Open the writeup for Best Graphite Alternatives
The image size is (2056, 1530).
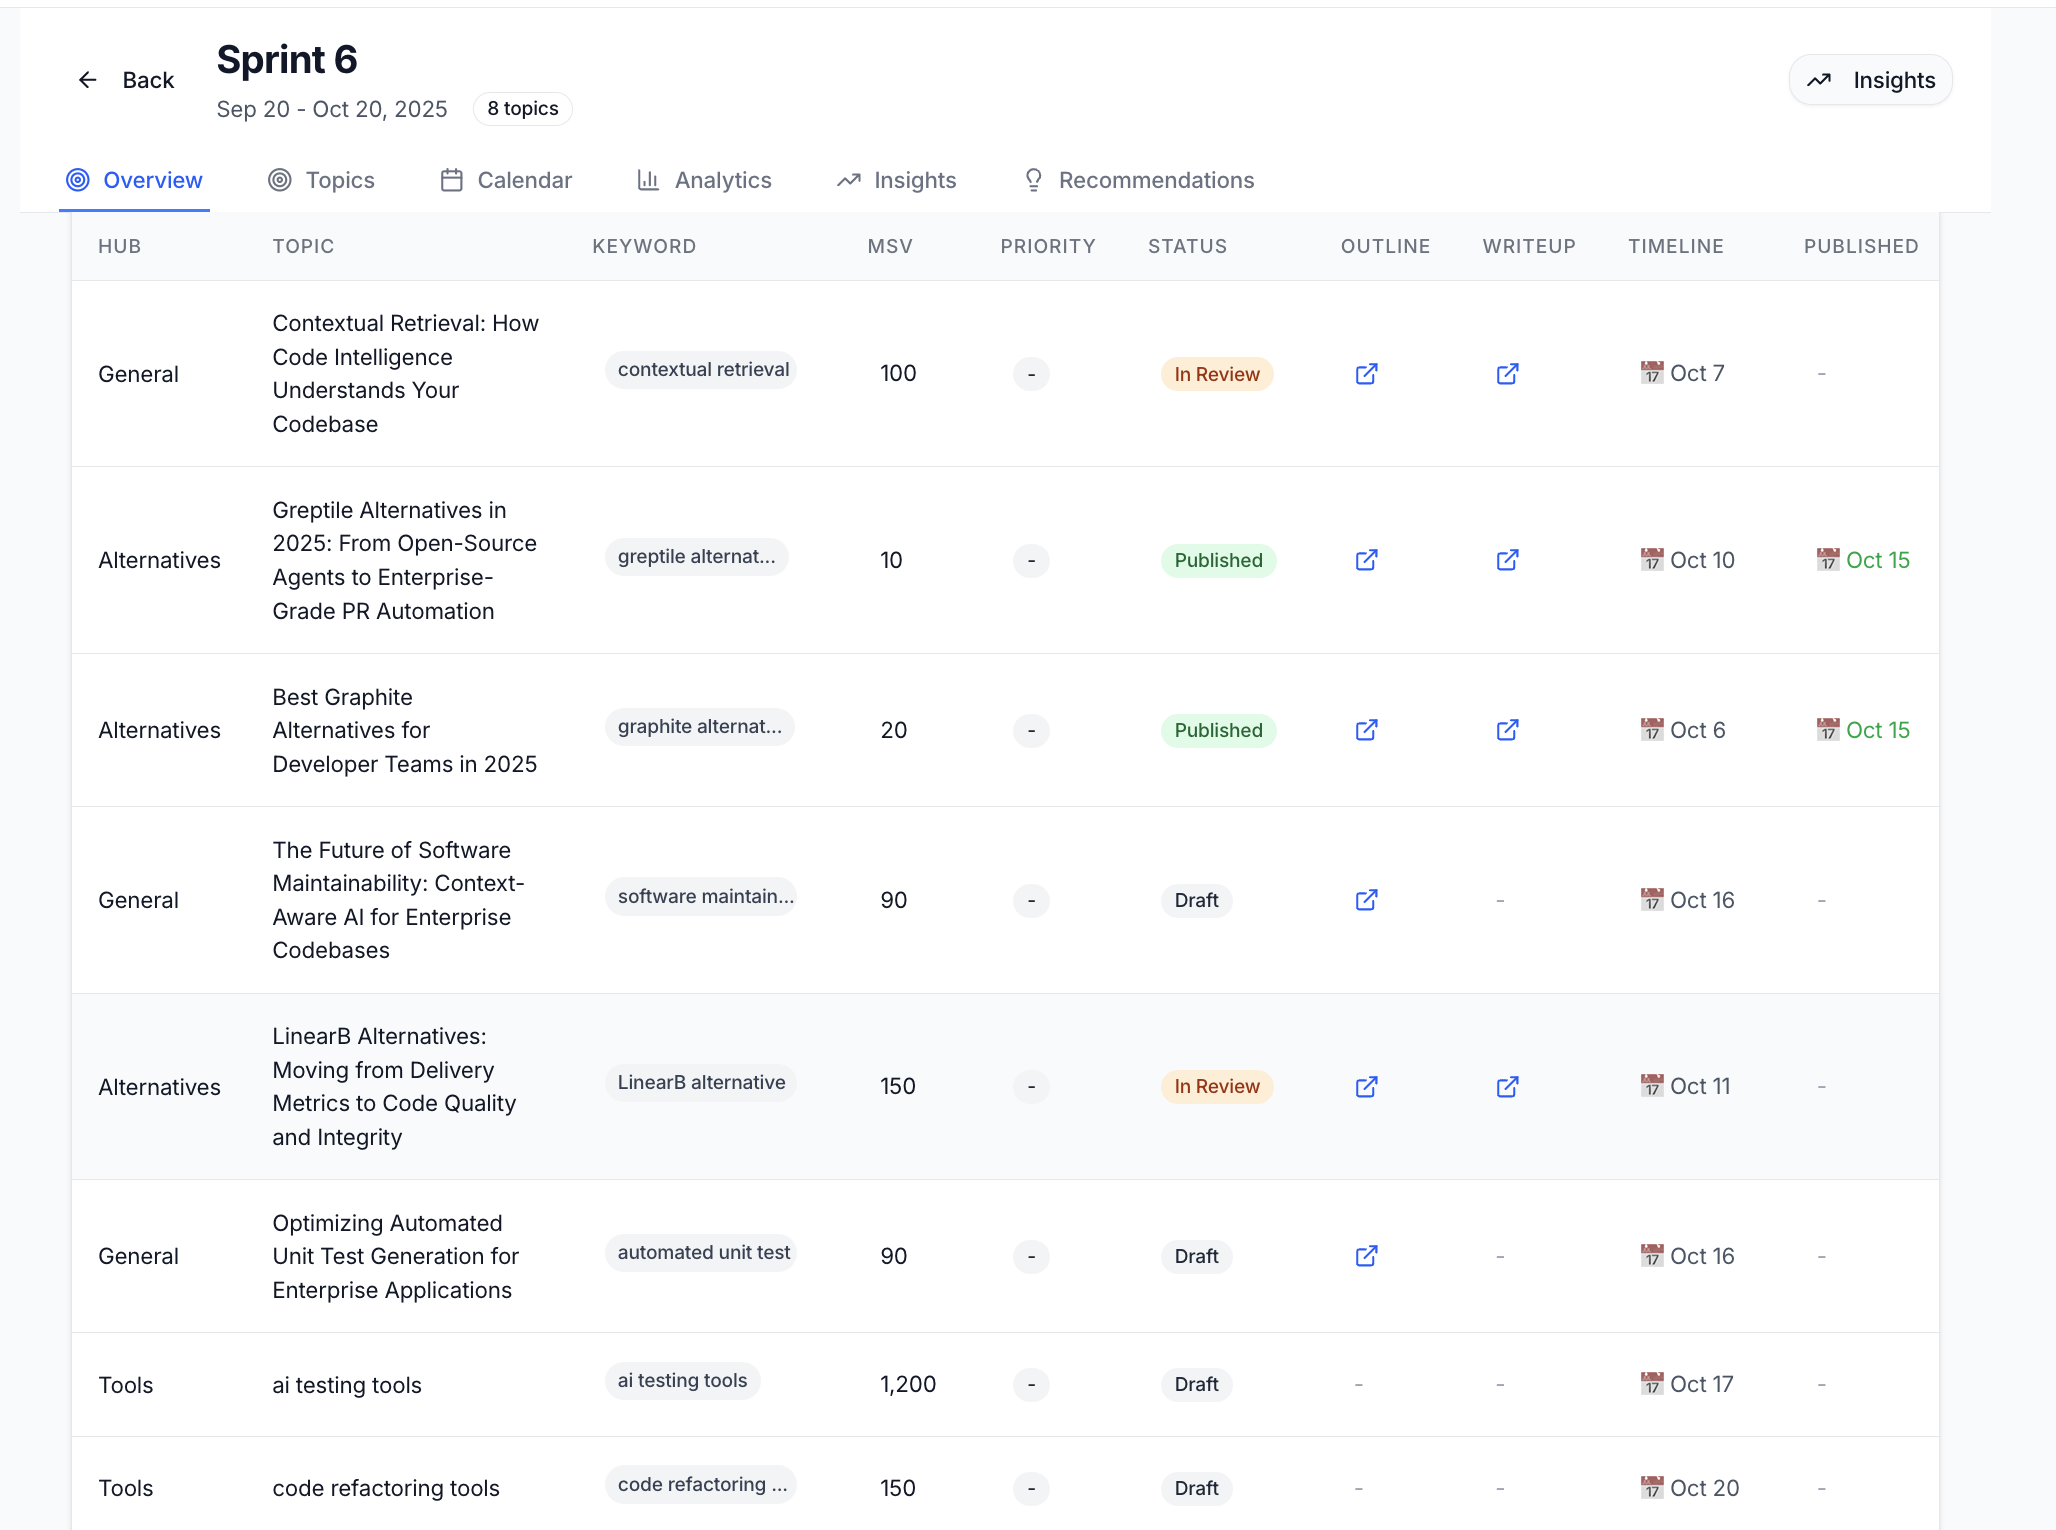[x=1507, y=730]
